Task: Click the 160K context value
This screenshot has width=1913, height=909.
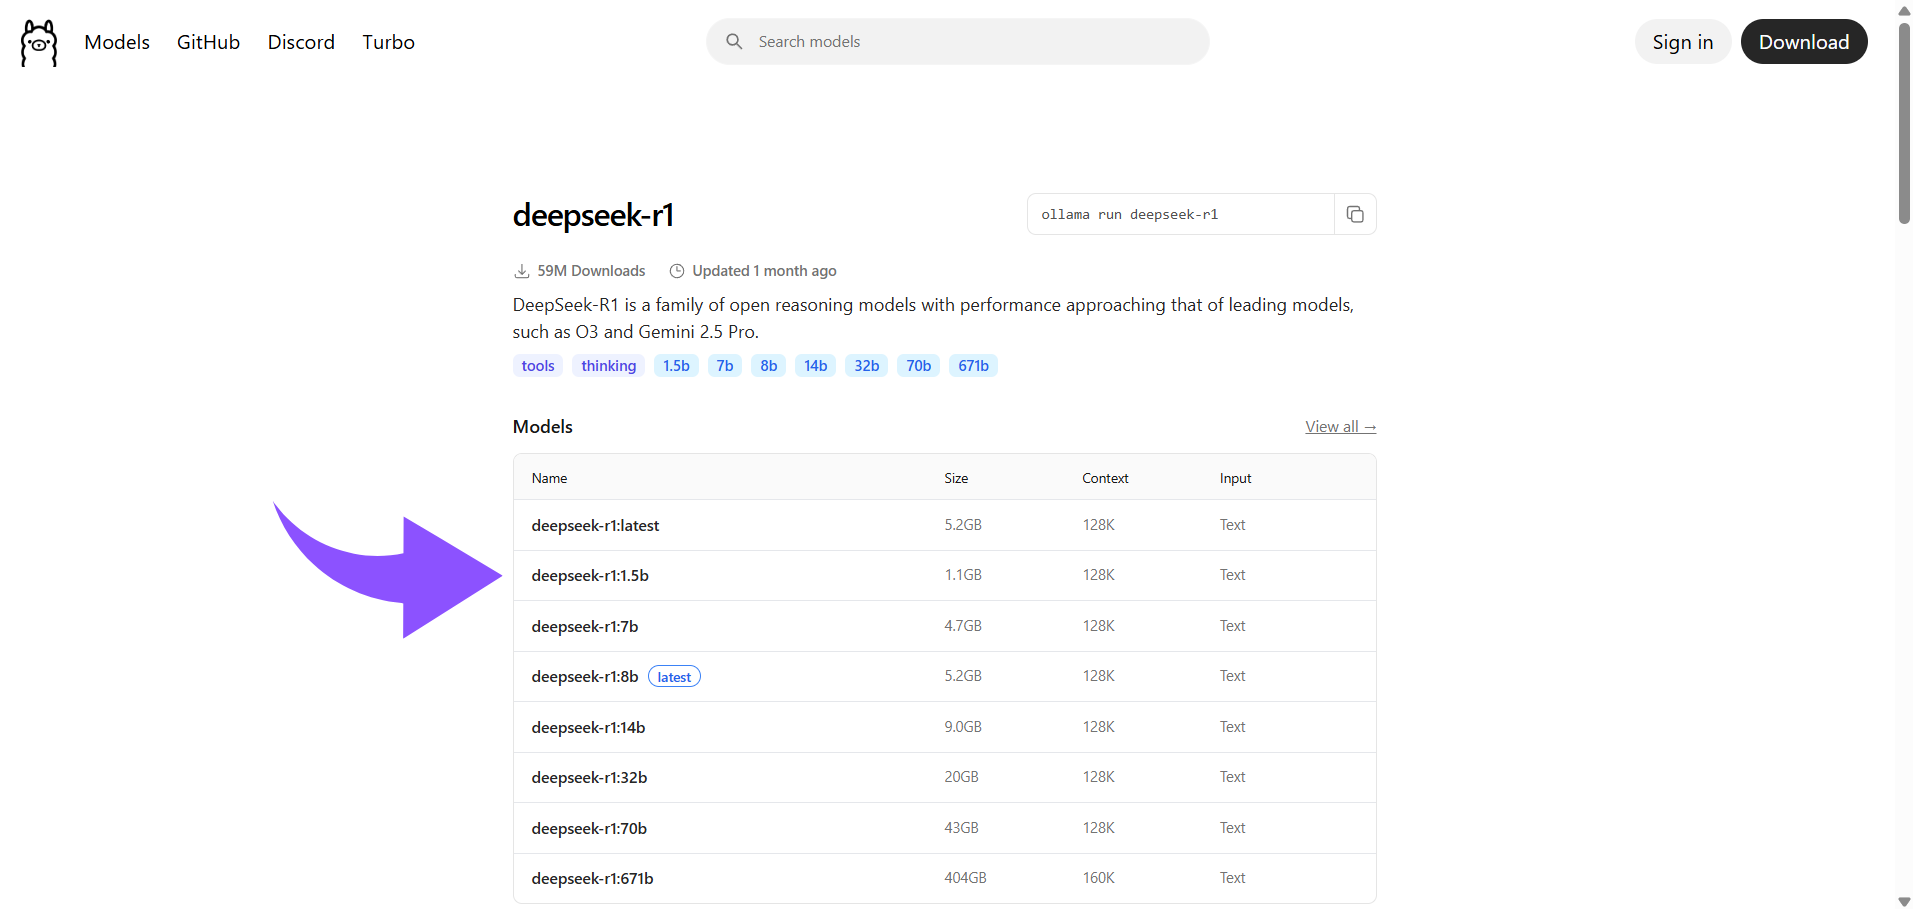Action: tap(1098, 878)
